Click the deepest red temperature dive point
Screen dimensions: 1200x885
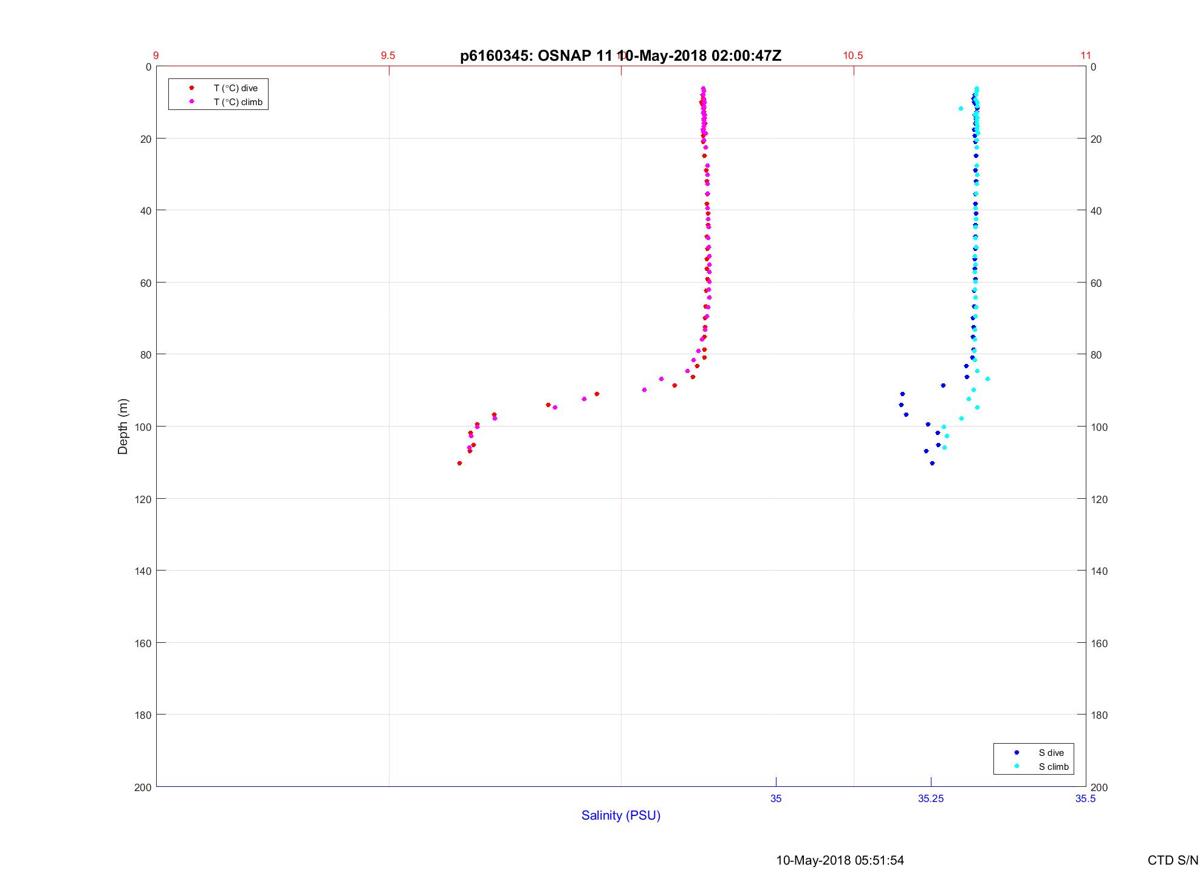459,463
